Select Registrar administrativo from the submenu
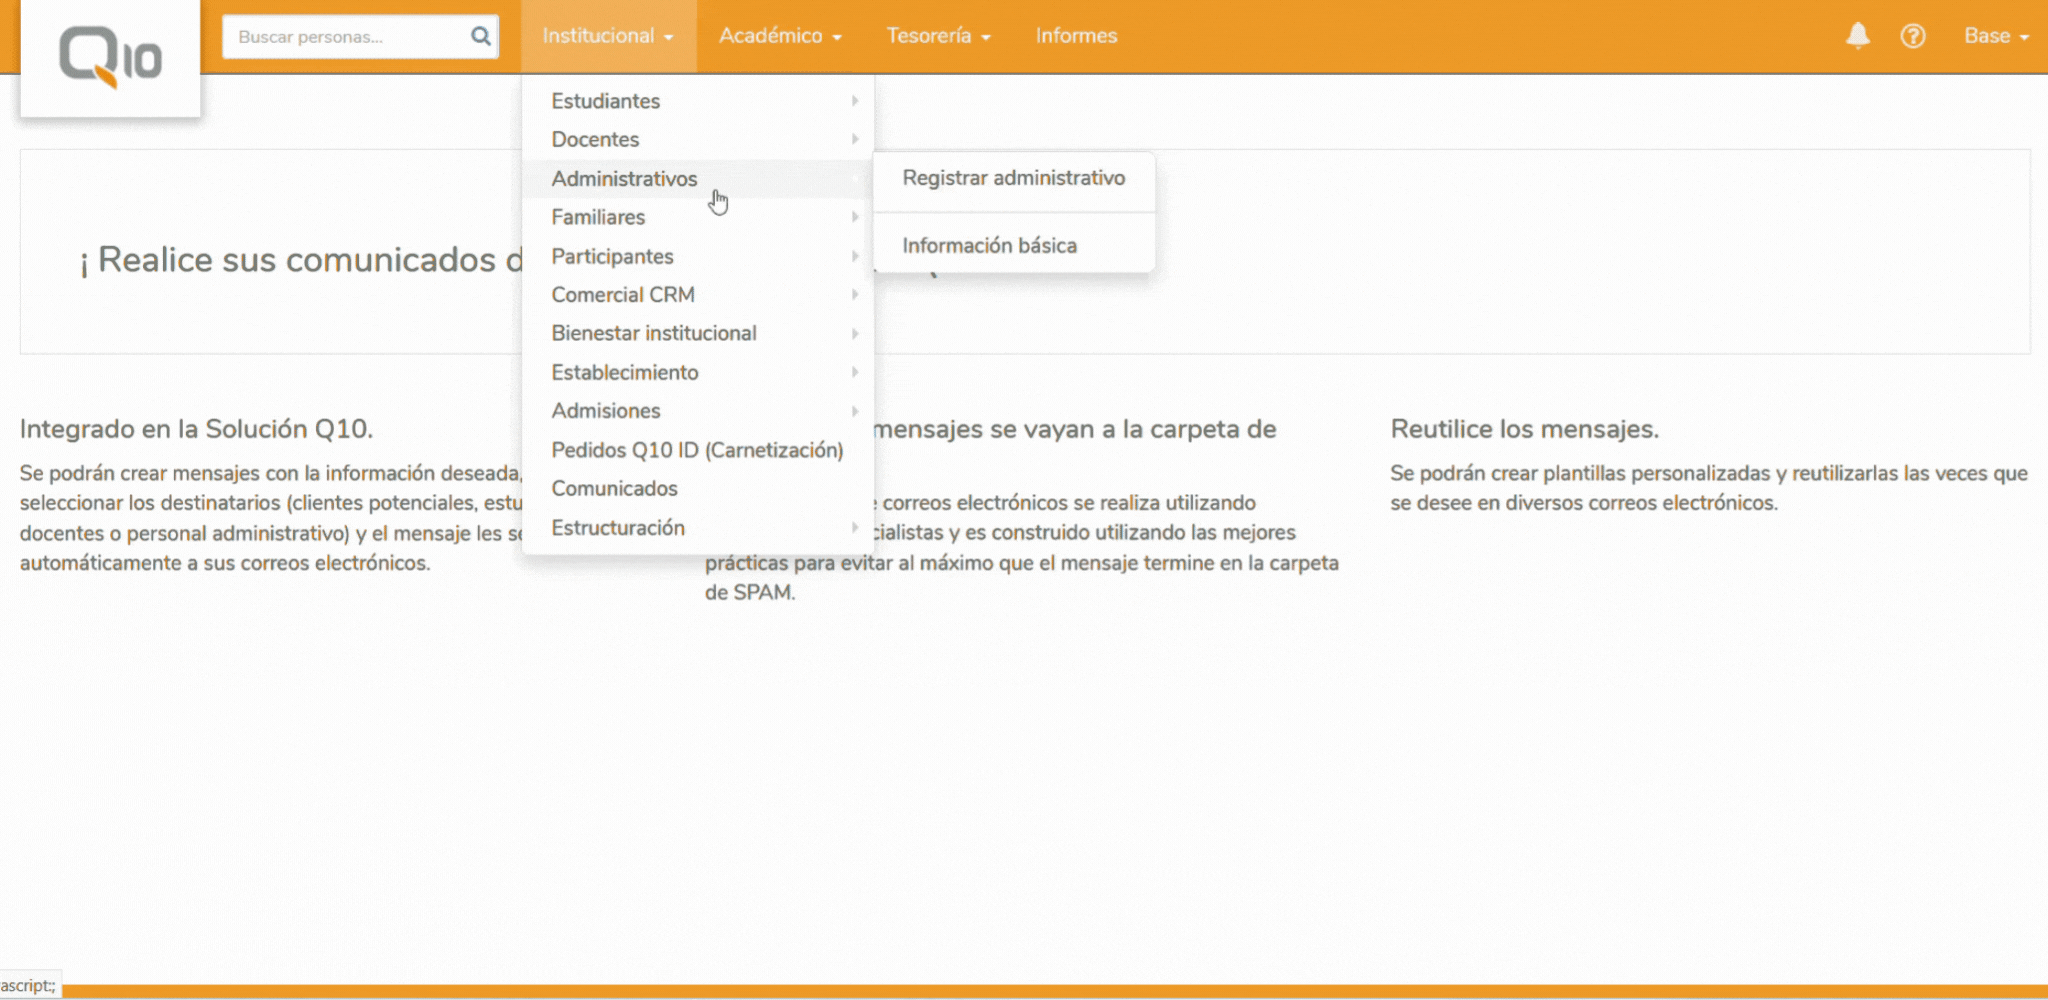2048x1000 pixels. click(1013, 178)
